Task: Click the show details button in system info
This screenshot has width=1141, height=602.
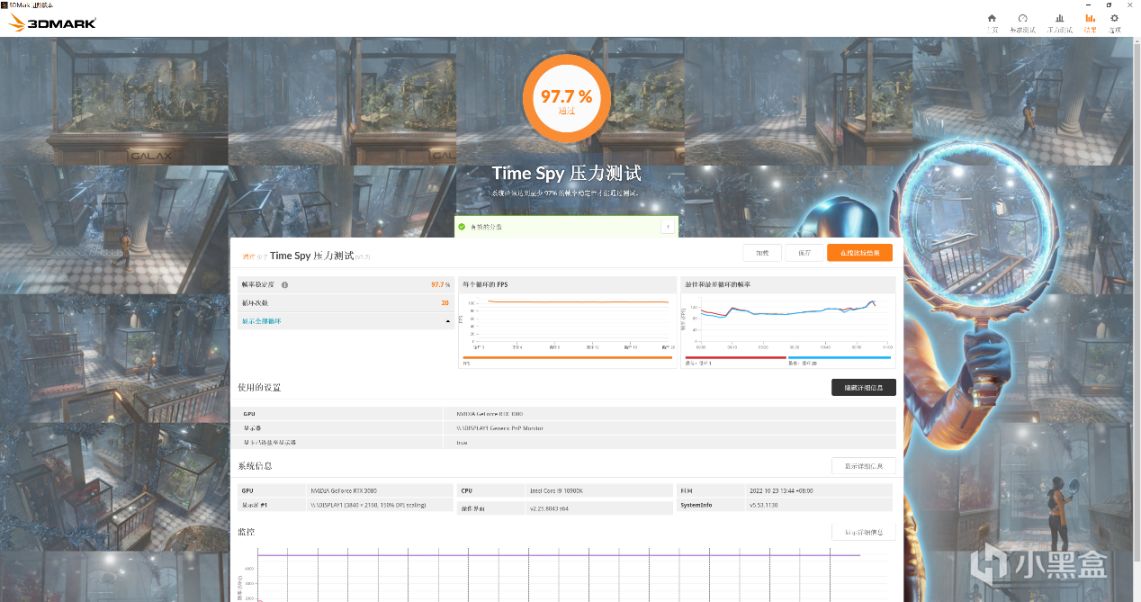Action: pos(863,466)
